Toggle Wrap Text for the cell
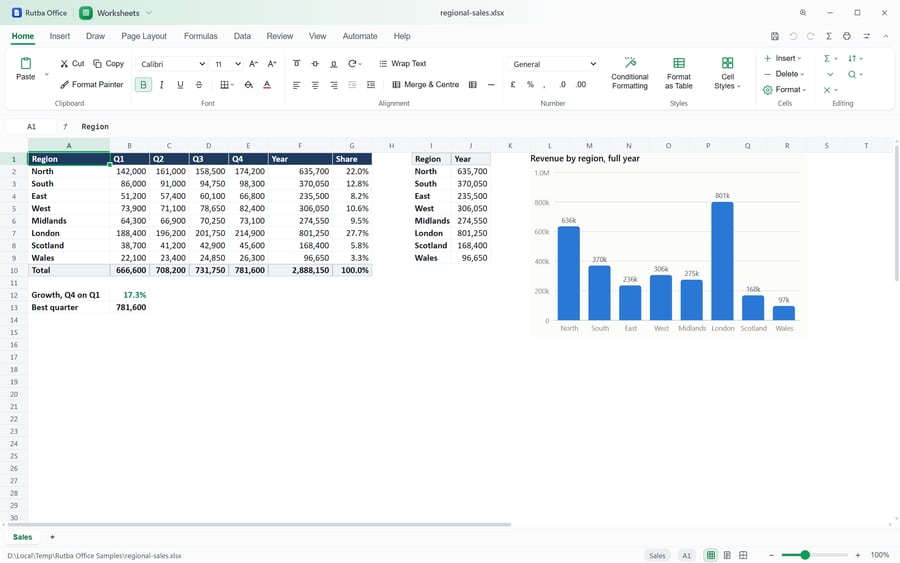Screen dimensions: 900x563 click(403, 64)
